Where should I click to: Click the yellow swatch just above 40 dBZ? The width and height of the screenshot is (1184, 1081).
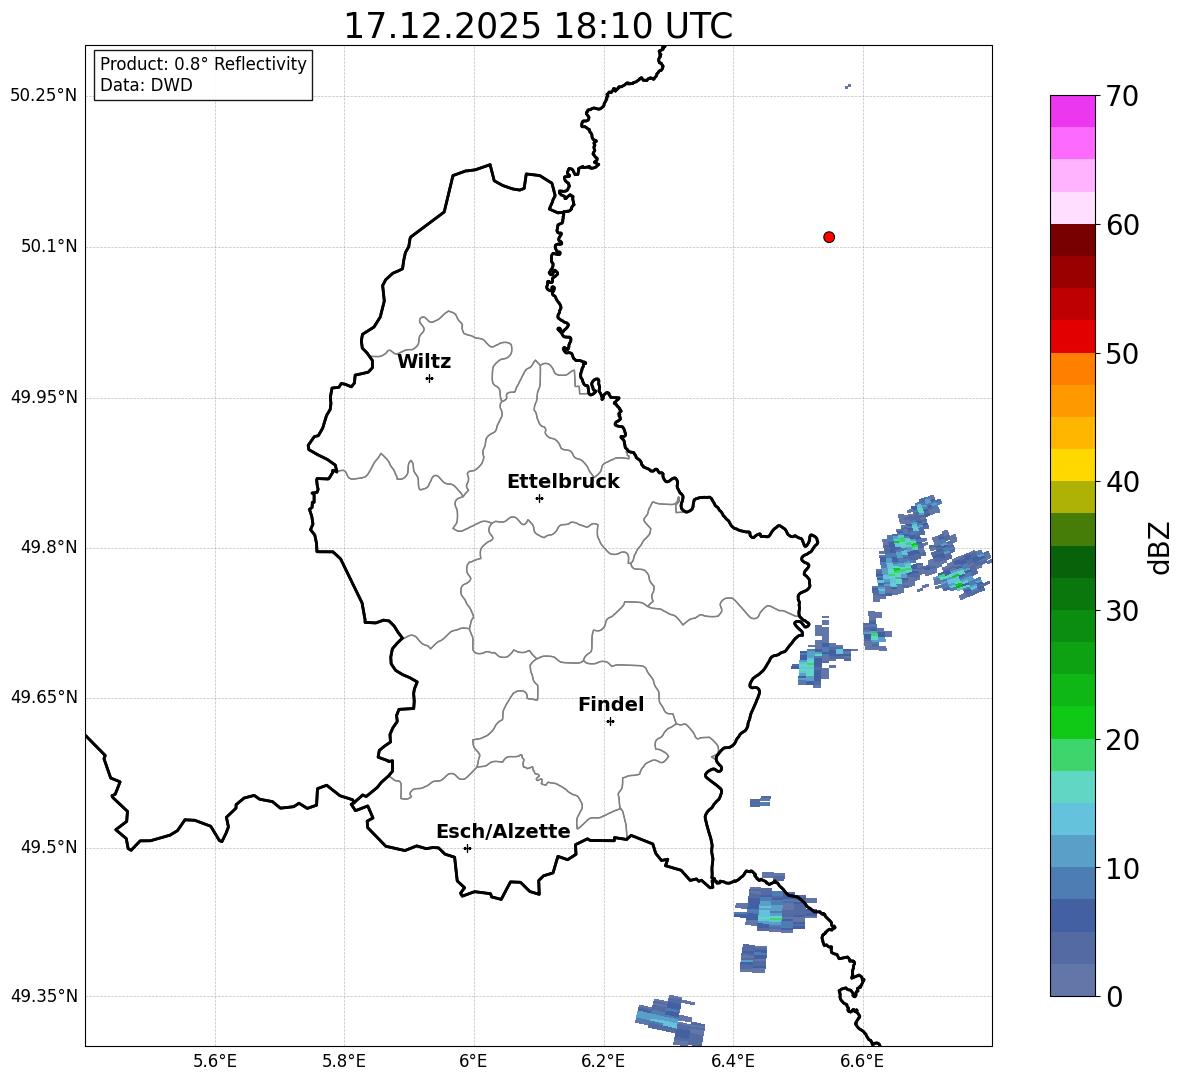click(x=1072, y=465)
